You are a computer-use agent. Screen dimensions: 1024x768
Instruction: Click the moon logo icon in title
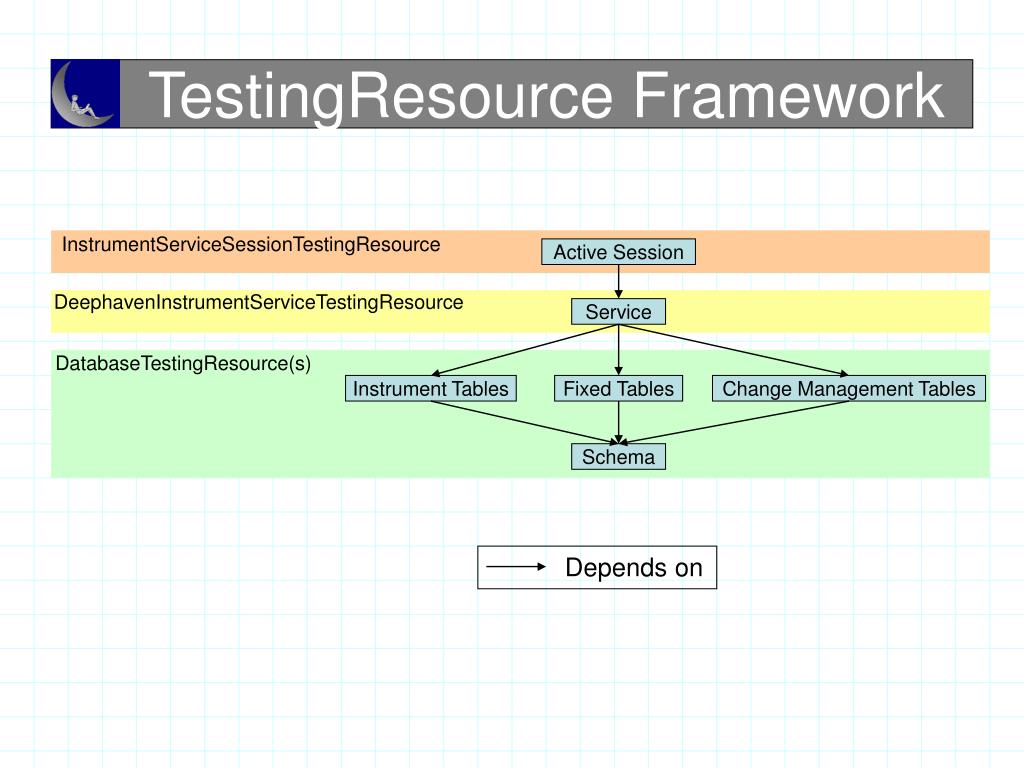pos(86,94)
